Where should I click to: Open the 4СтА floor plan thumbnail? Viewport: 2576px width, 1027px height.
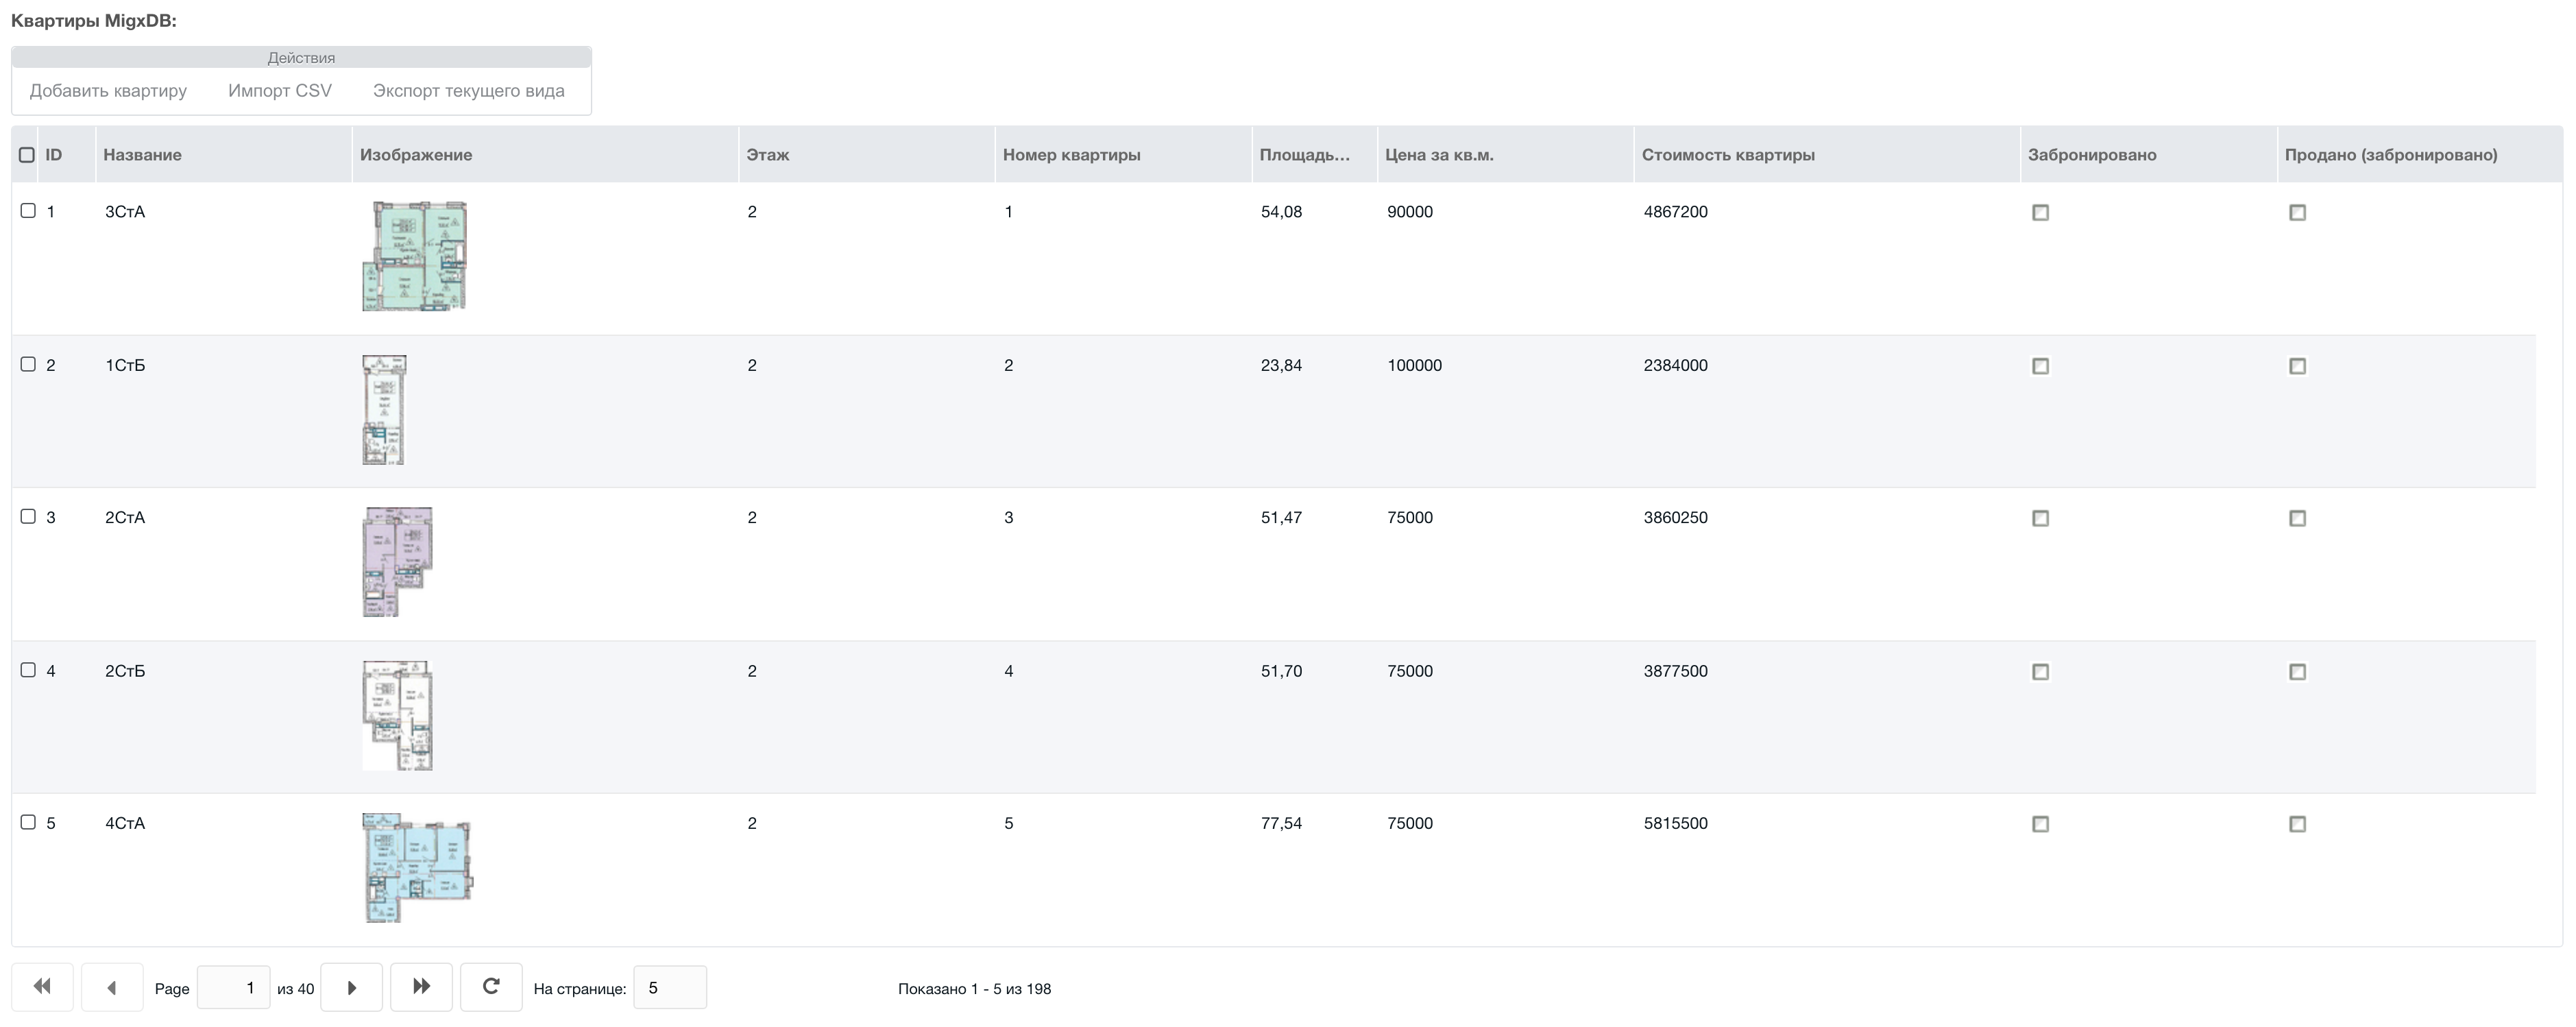[417, 868]
